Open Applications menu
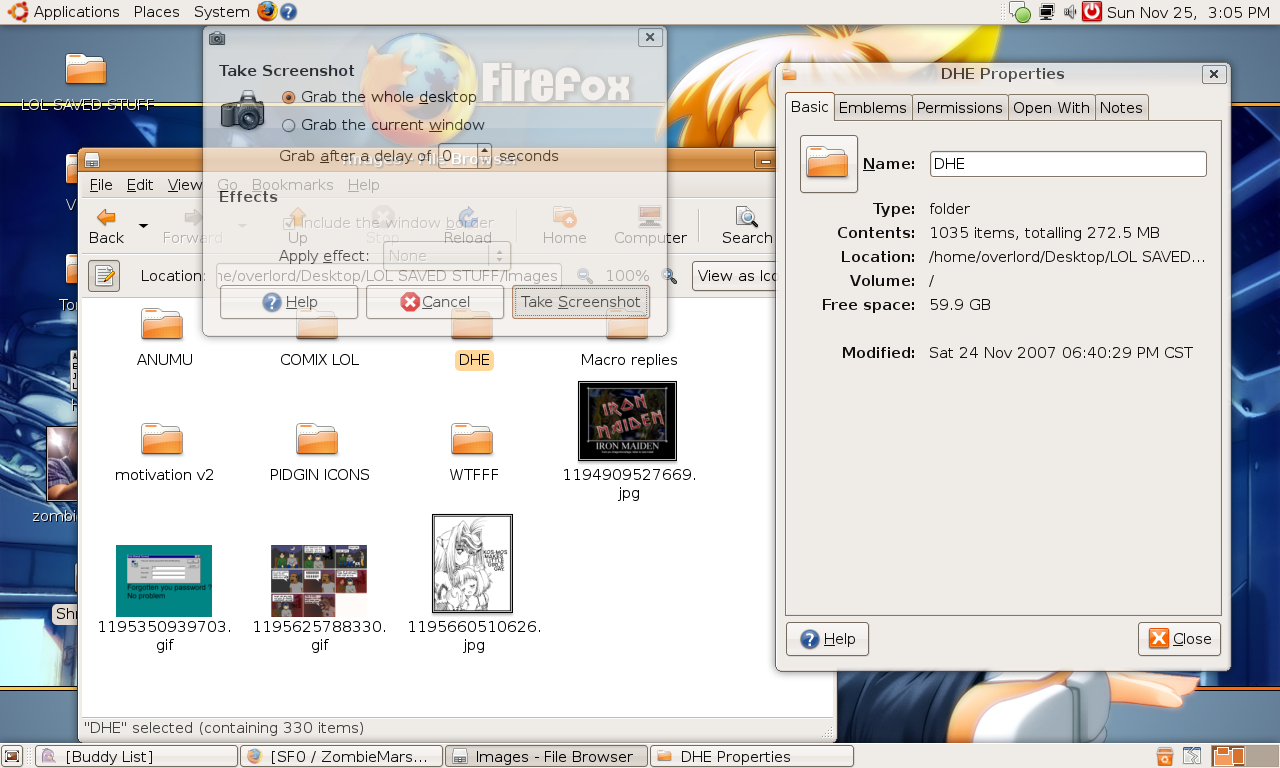 [x=64, y=12]
